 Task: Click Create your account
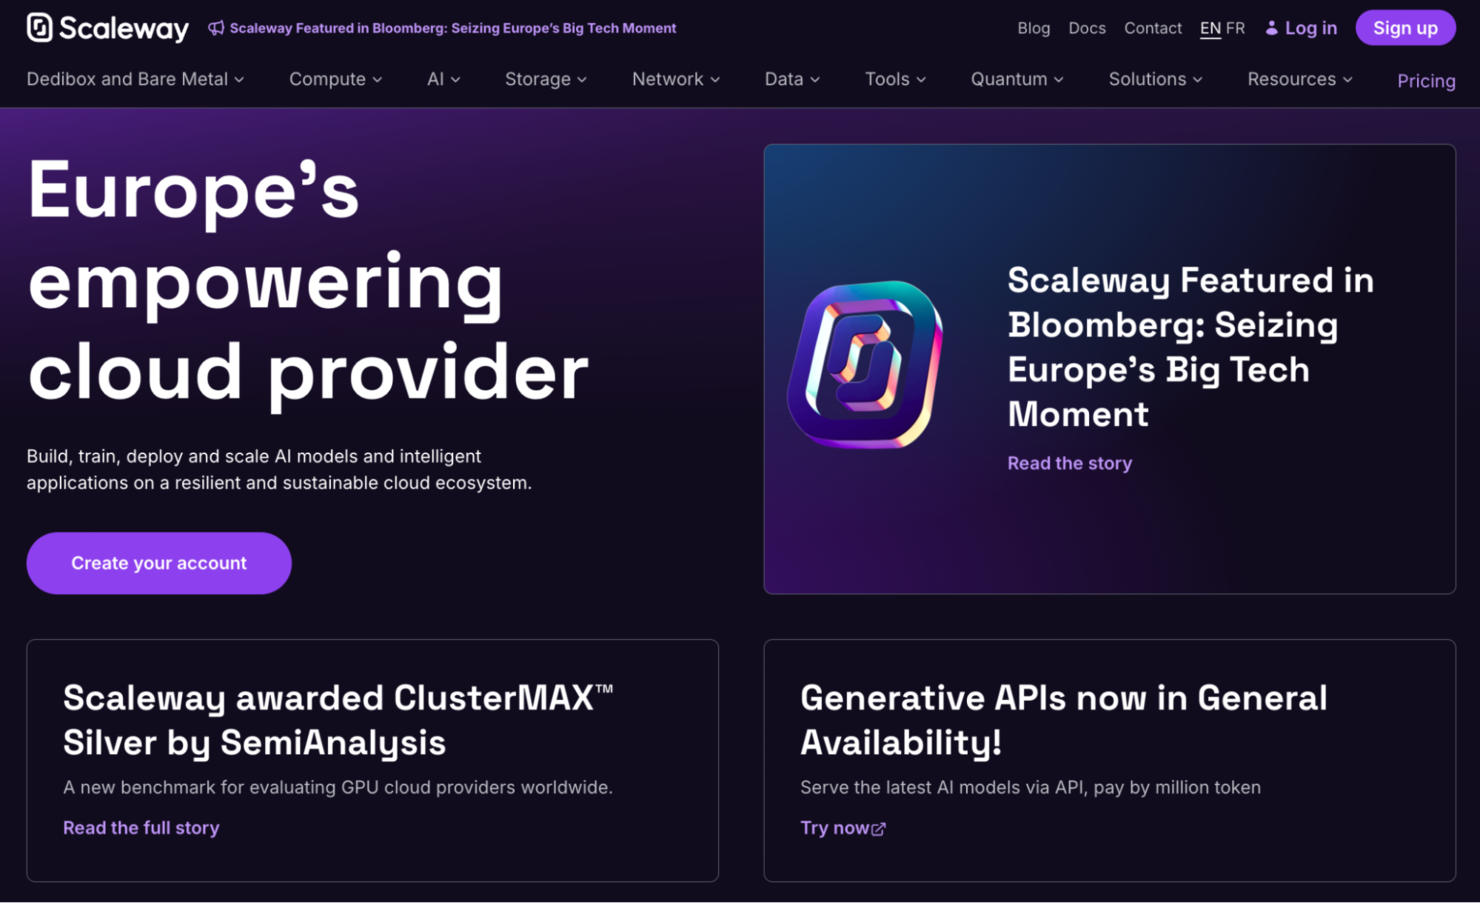coord(158,563)
